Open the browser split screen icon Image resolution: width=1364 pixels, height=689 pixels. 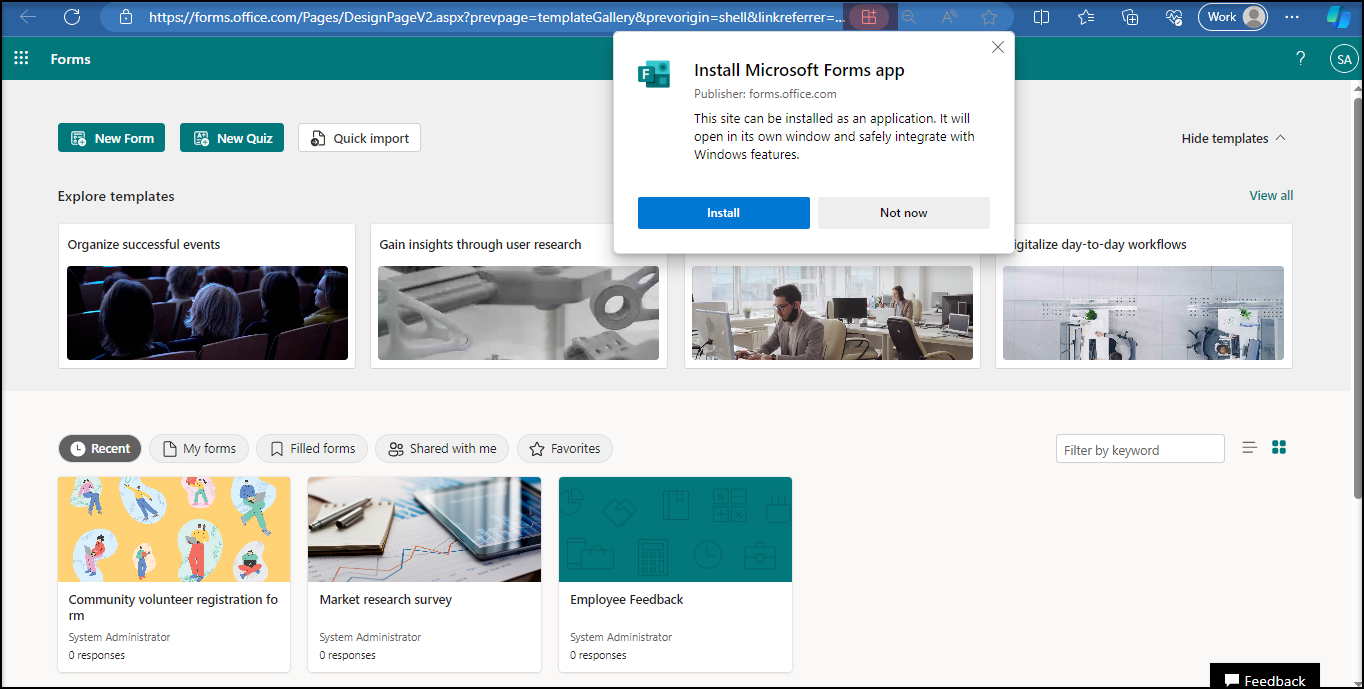(1041, 17)
